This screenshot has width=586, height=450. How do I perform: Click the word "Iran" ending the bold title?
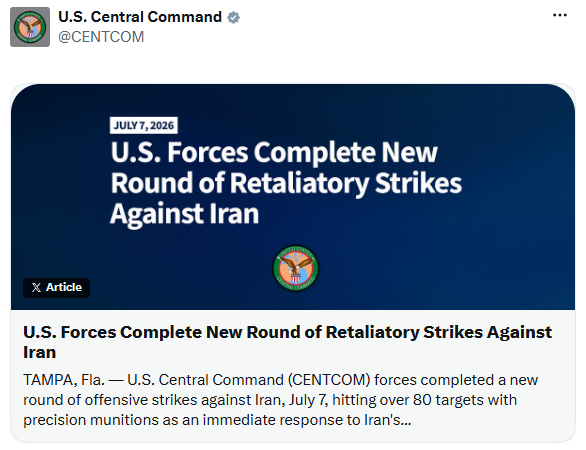click(x=40, y=352)
